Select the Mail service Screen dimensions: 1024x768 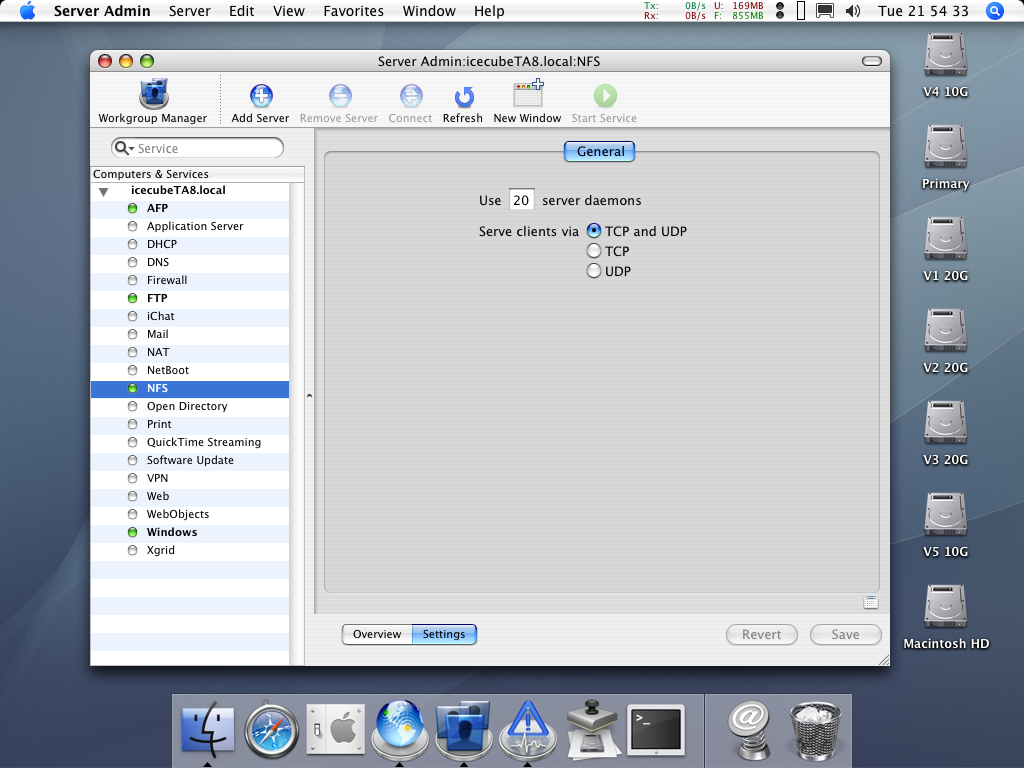point(189,334)
